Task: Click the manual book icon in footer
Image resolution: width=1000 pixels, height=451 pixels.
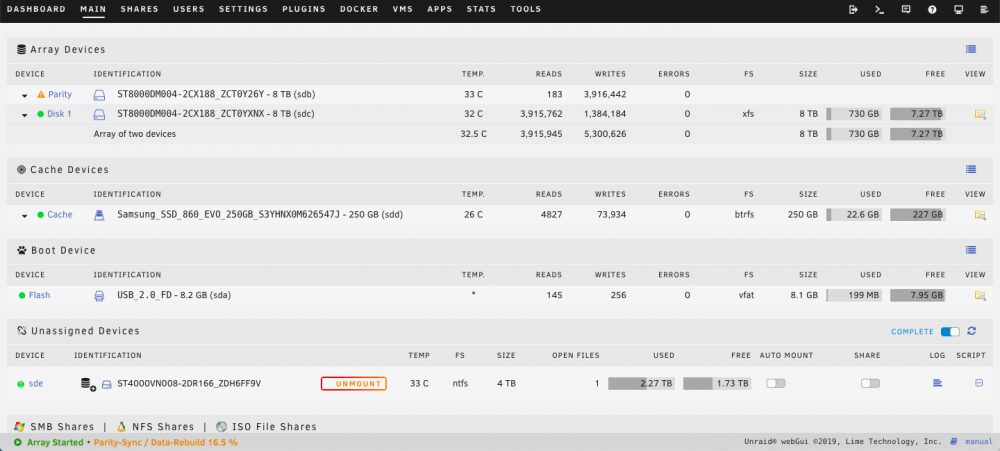Action: [953, 441]
